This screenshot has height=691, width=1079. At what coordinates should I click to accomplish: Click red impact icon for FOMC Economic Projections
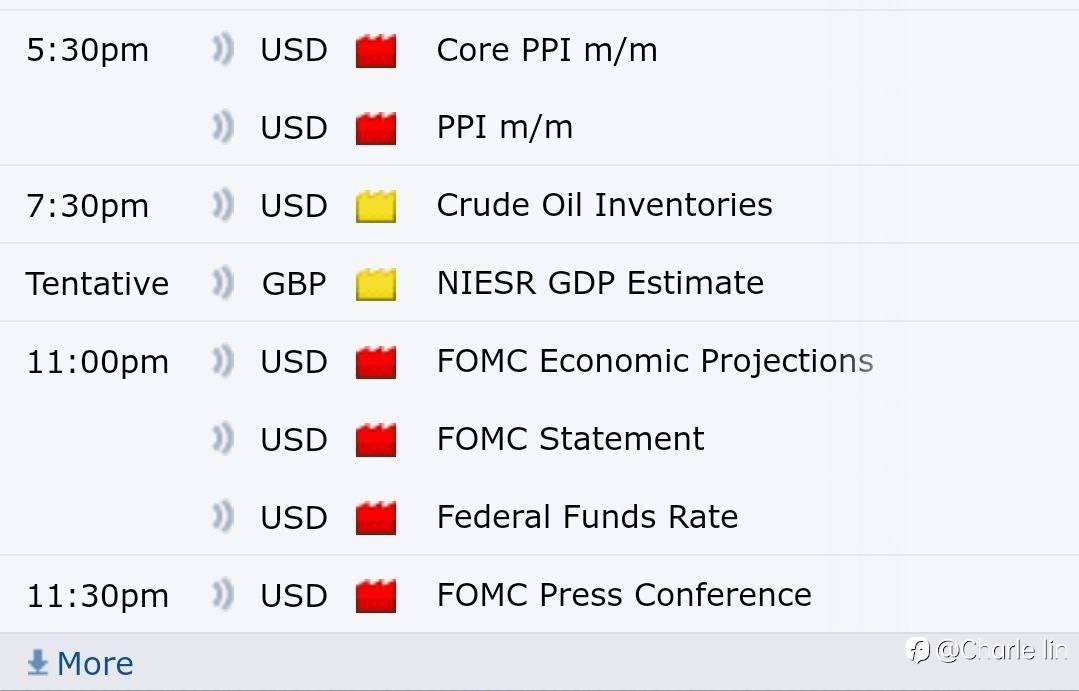point(376,363)
